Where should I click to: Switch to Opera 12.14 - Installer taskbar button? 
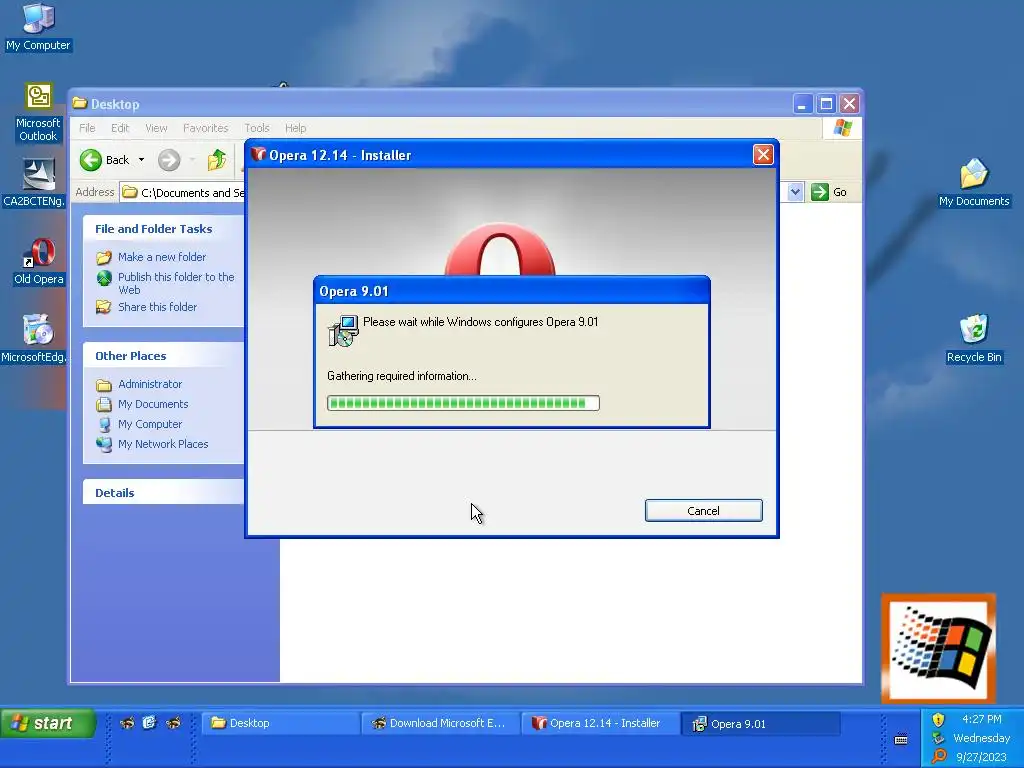[x=601, y=723]
